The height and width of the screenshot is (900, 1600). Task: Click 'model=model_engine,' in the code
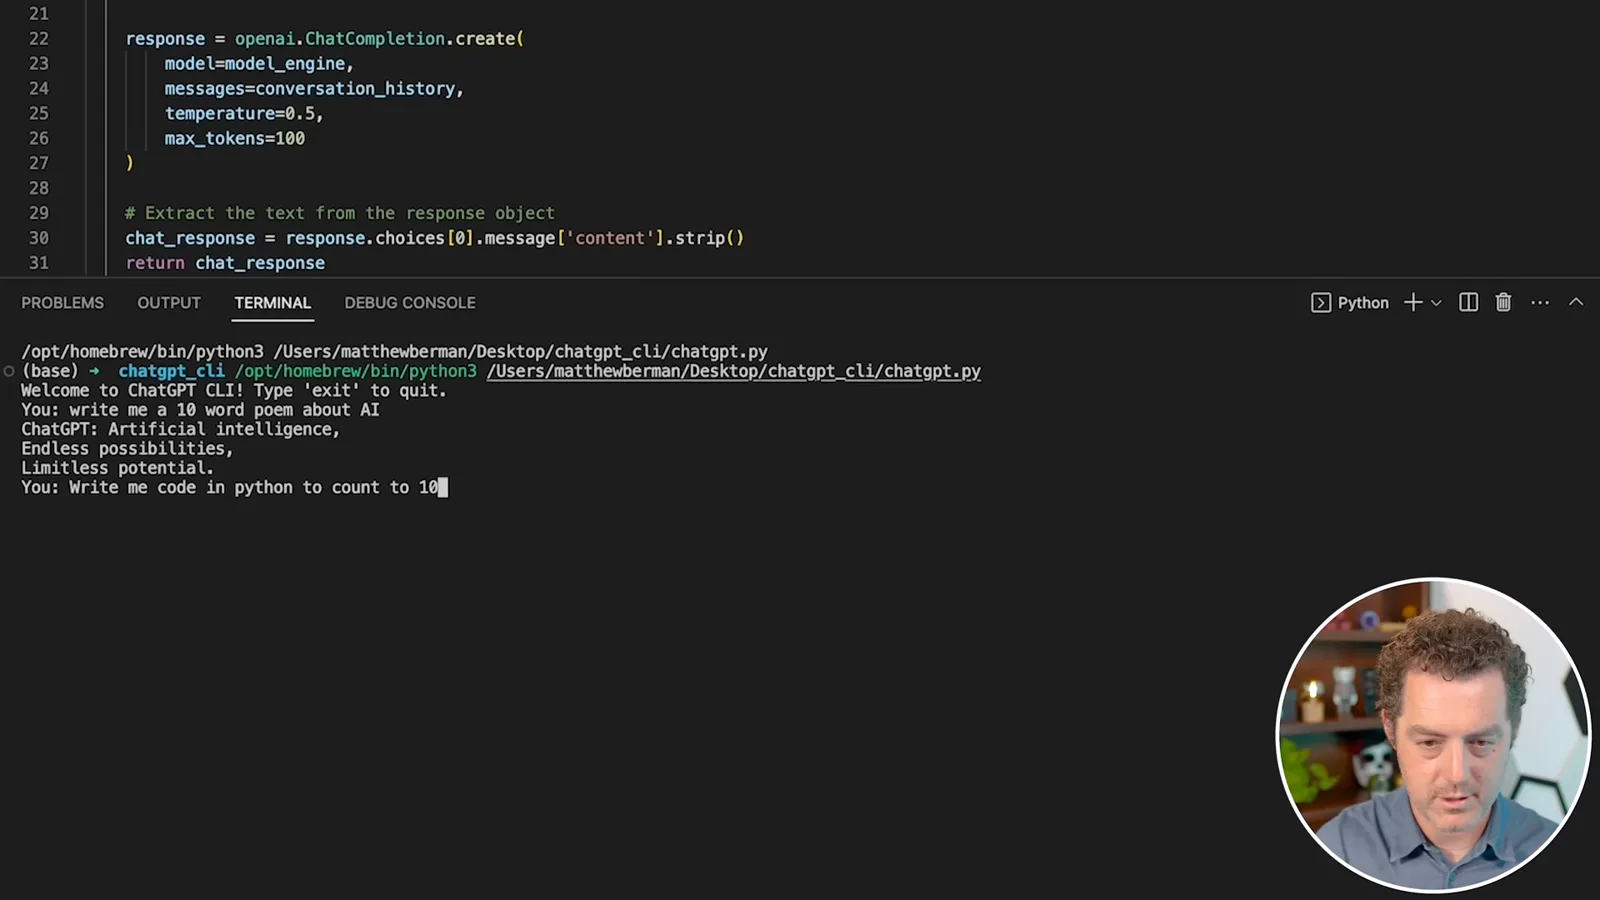(259, 63)
